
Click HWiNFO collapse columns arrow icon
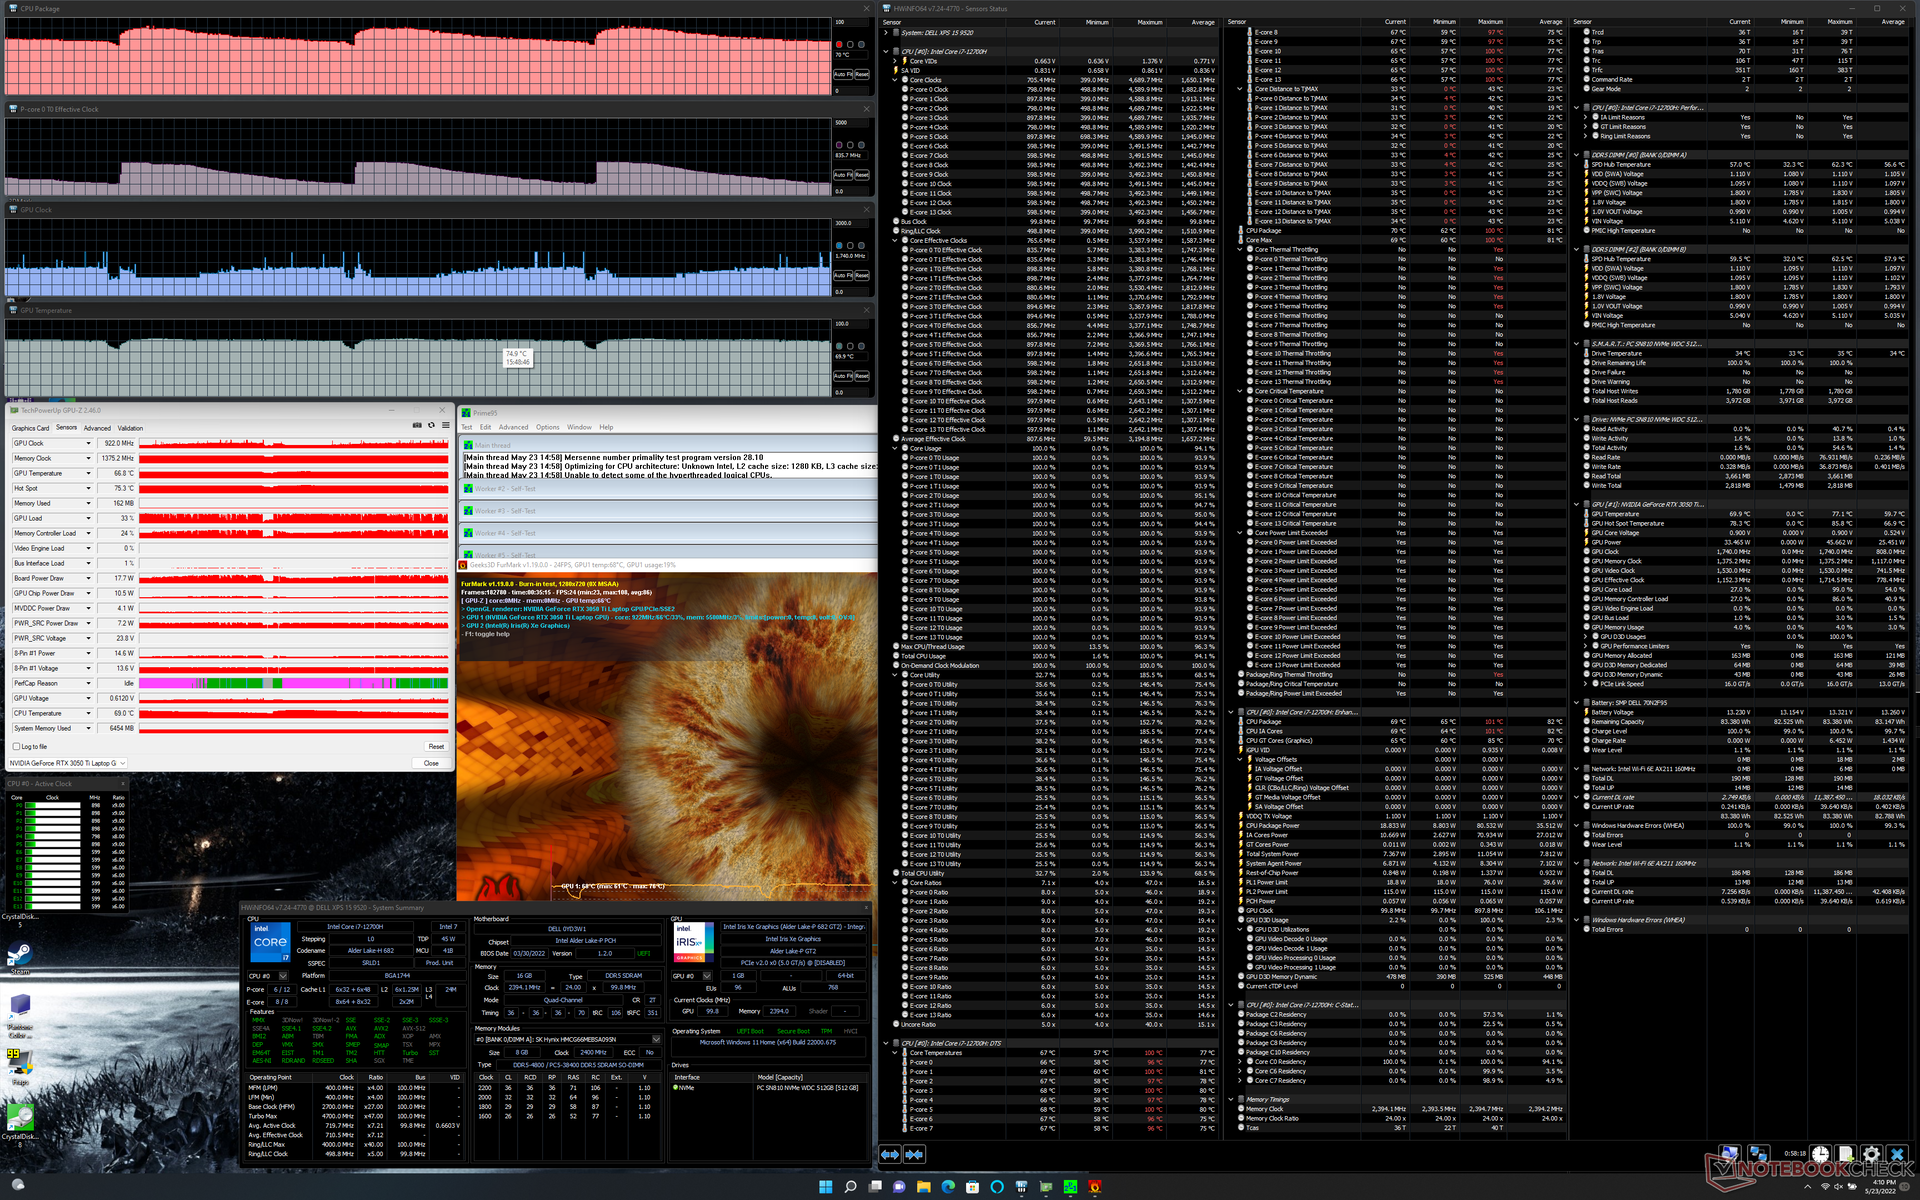[x=914, y=1154]
